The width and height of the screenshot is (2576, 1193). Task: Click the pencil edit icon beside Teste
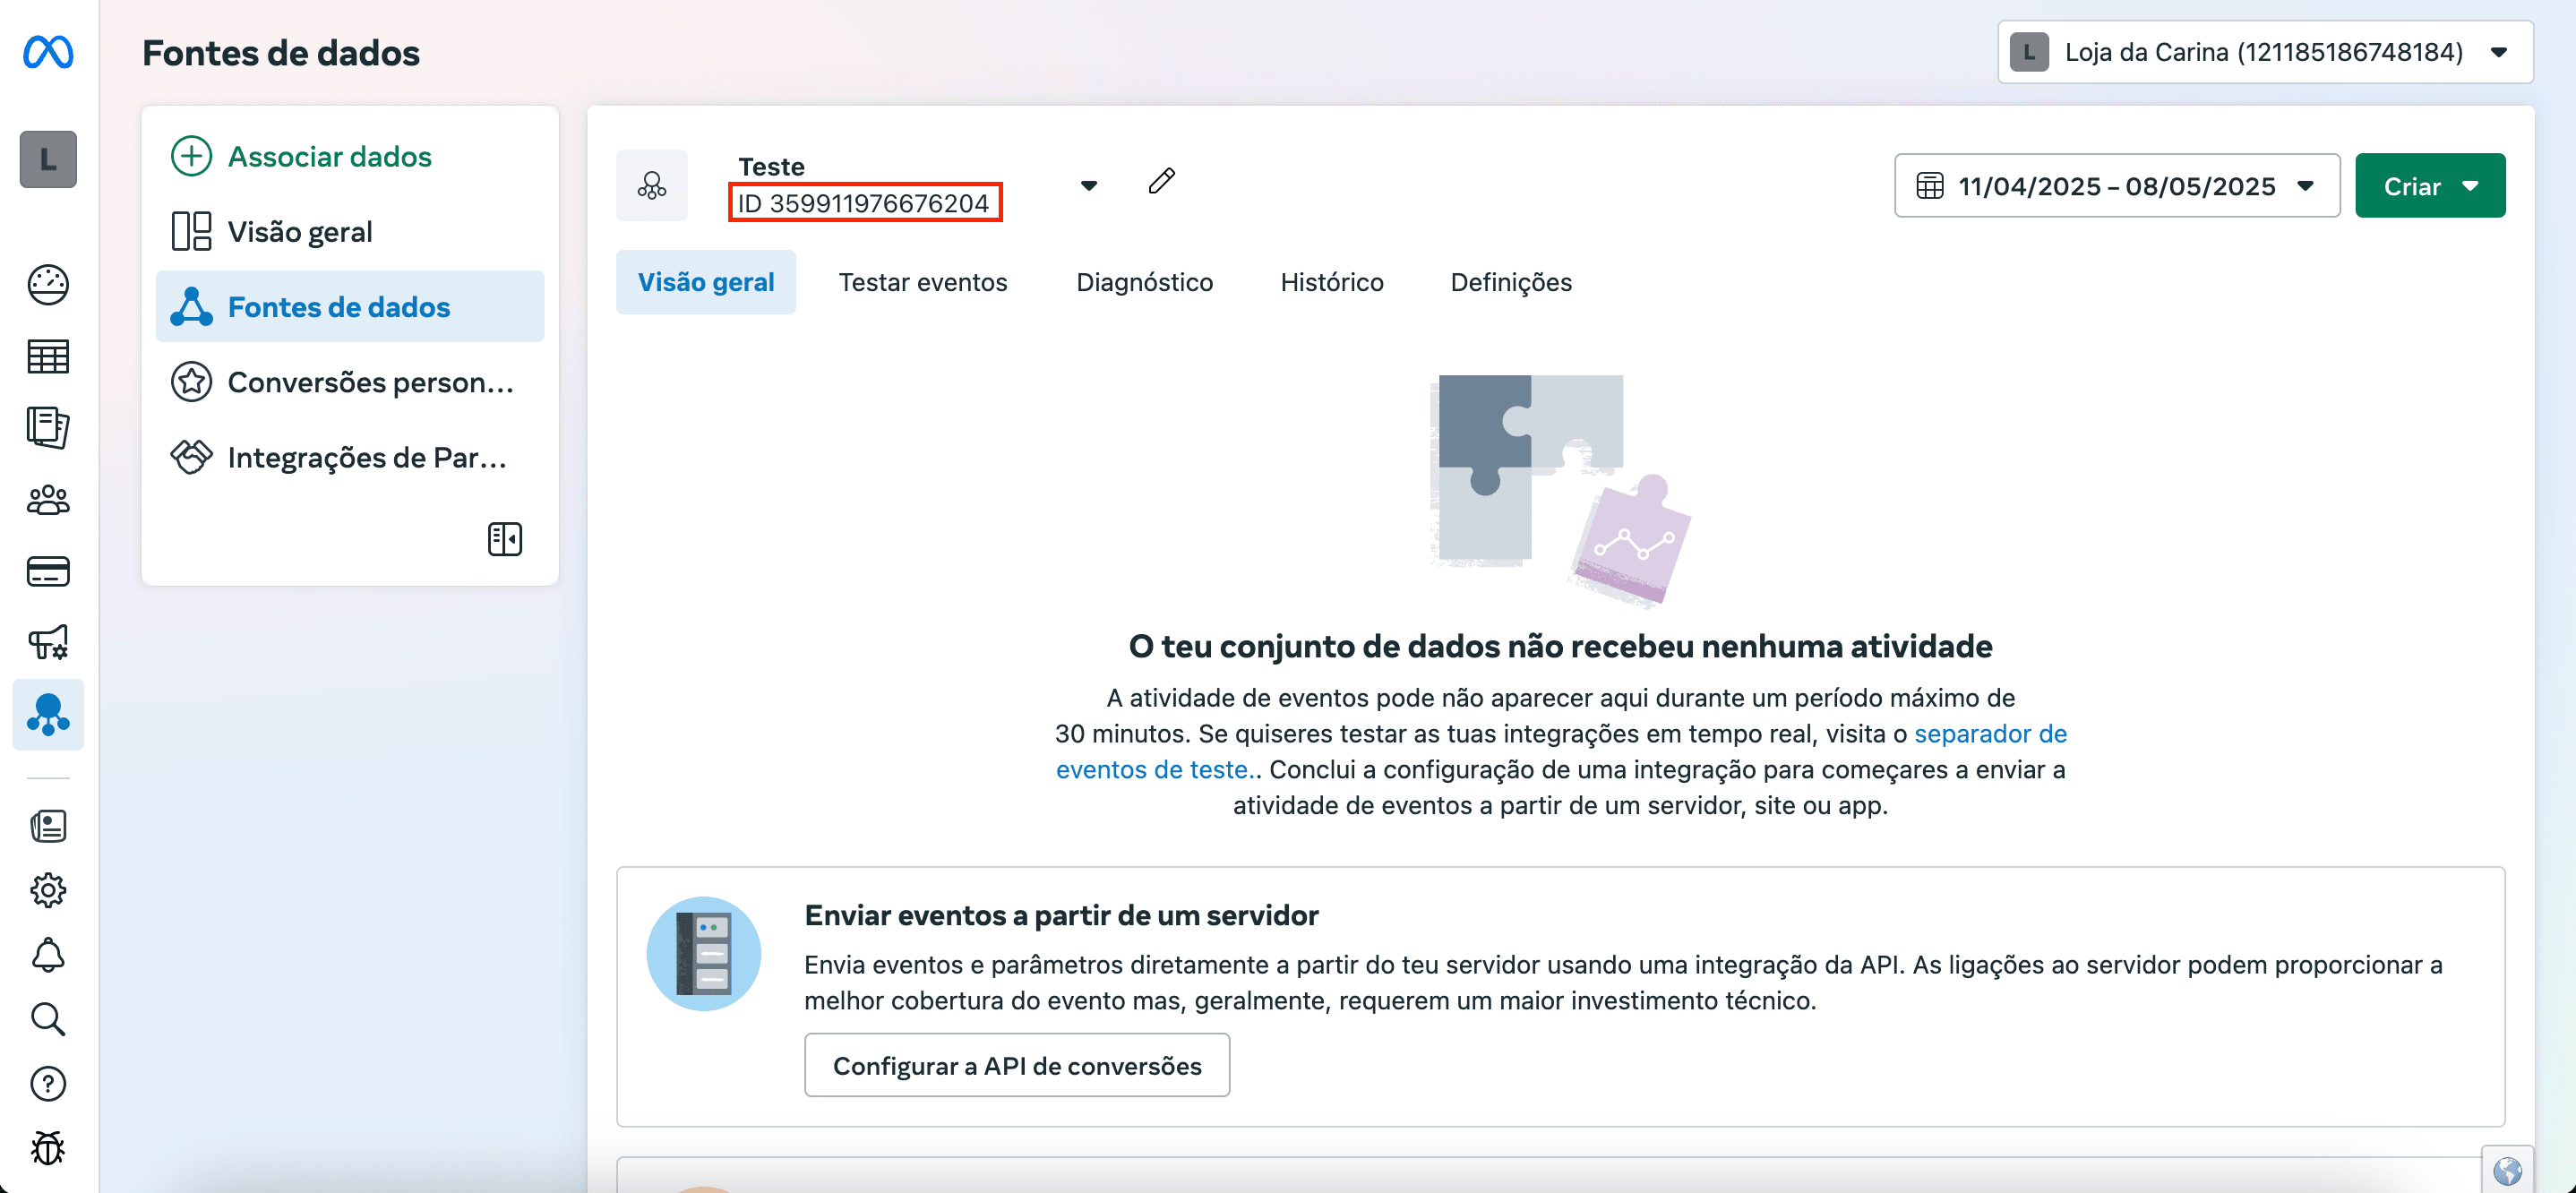(1161, 181)
